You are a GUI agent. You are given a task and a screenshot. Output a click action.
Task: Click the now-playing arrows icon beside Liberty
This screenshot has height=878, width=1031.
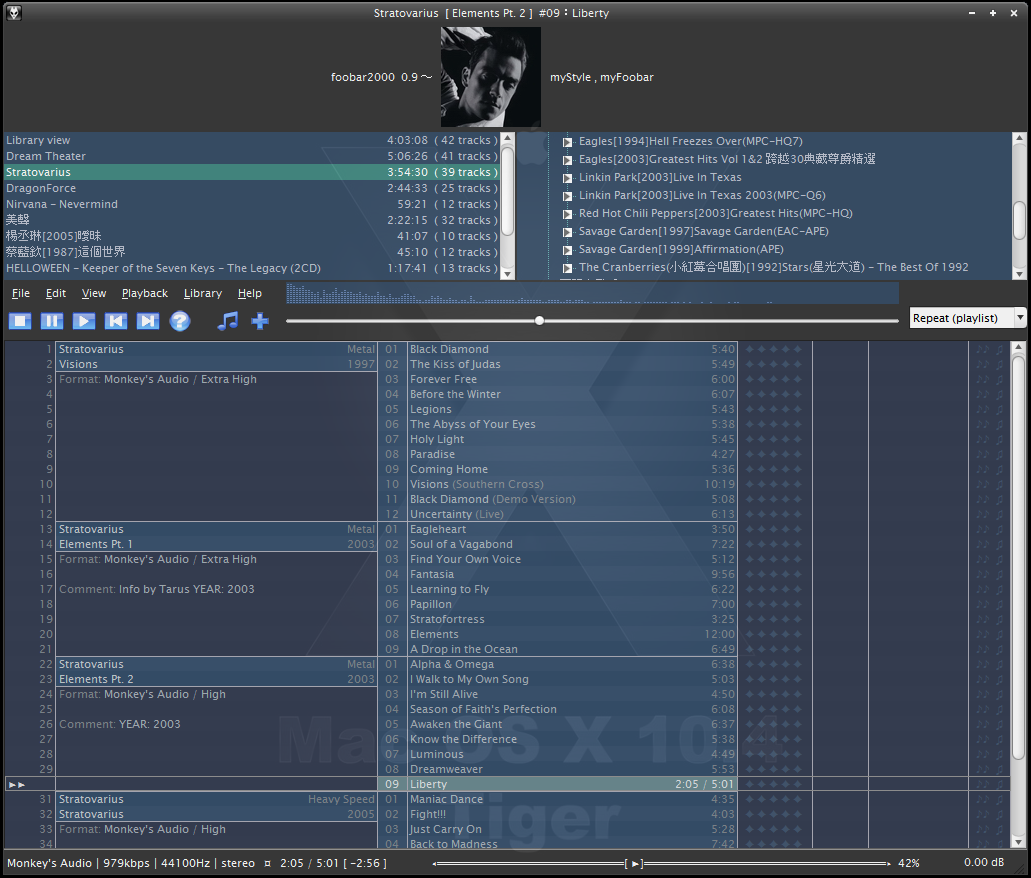pos(17,785)
